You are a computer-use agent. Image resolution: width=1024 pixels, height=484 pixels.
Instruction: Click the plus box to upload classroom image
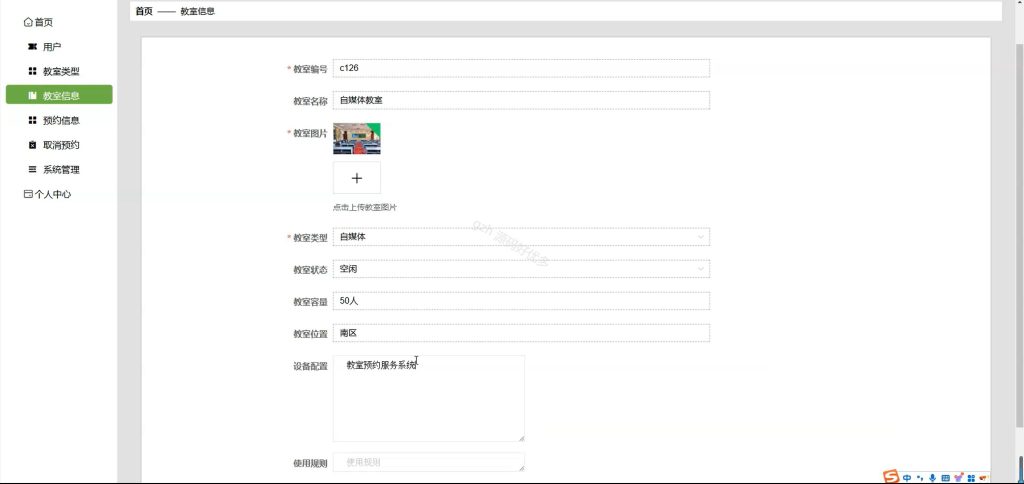357,178
